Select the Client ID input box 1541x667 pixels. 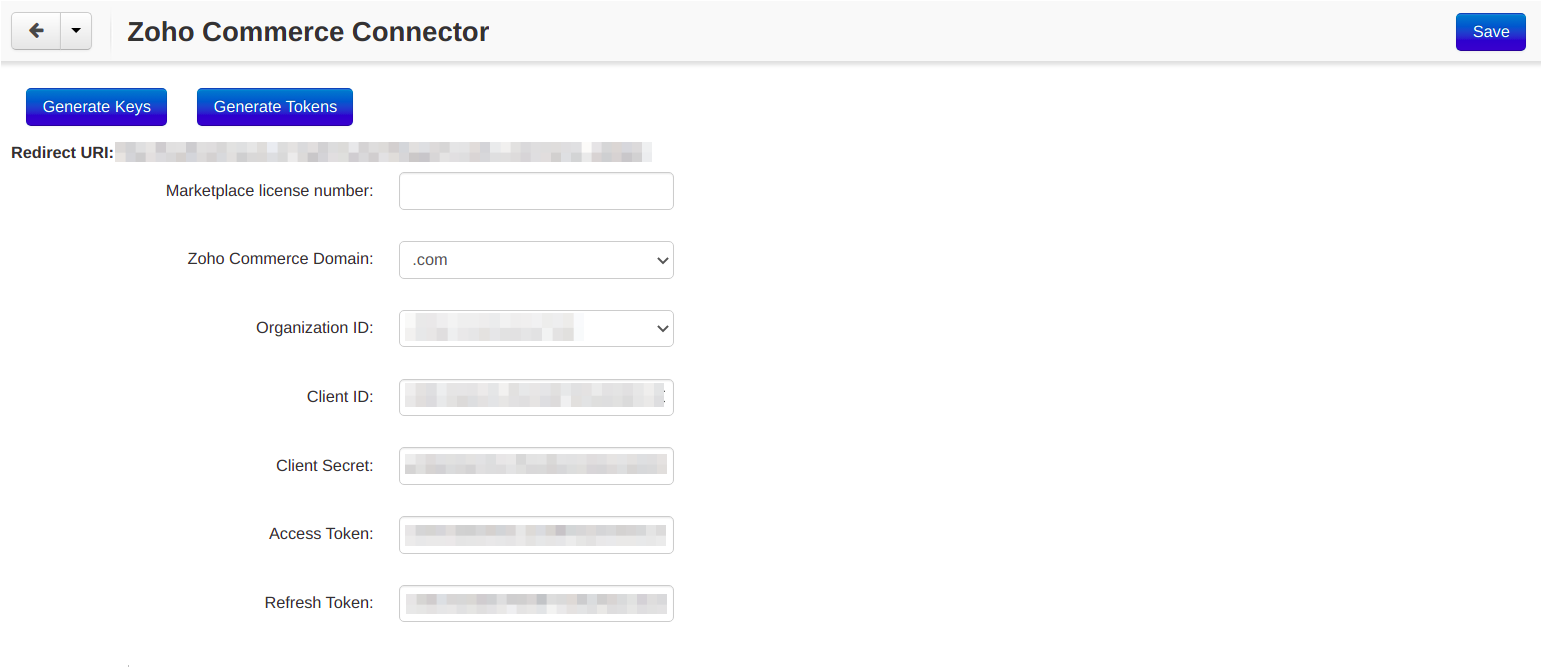[x=536, y=397]
